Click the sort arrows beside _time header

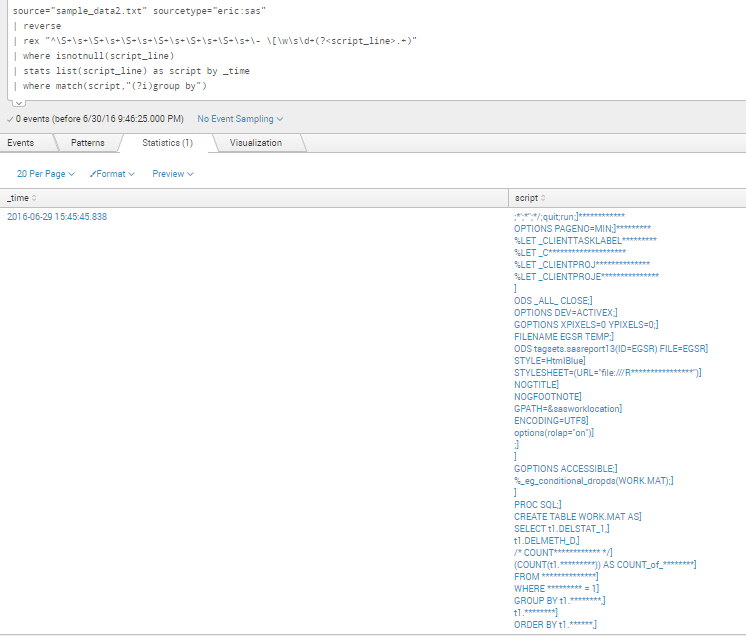[34, 198]
